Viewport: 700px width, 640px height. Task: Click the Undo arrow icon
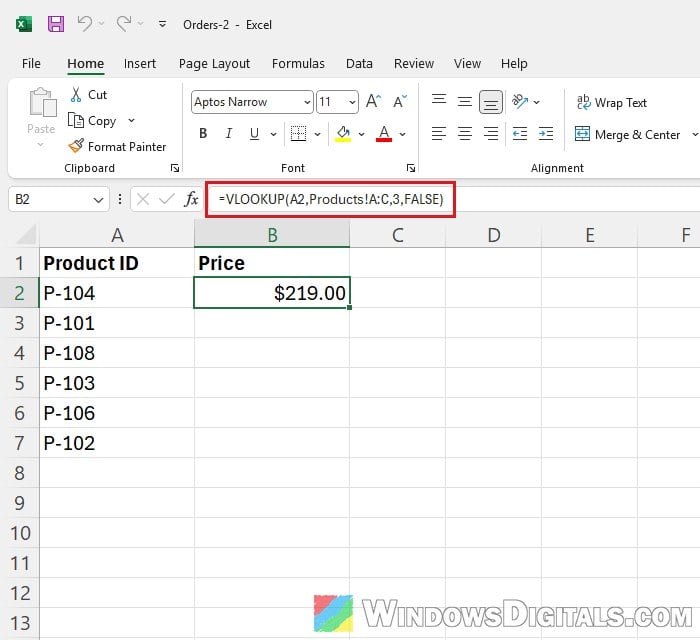click(x=84, y=24)
